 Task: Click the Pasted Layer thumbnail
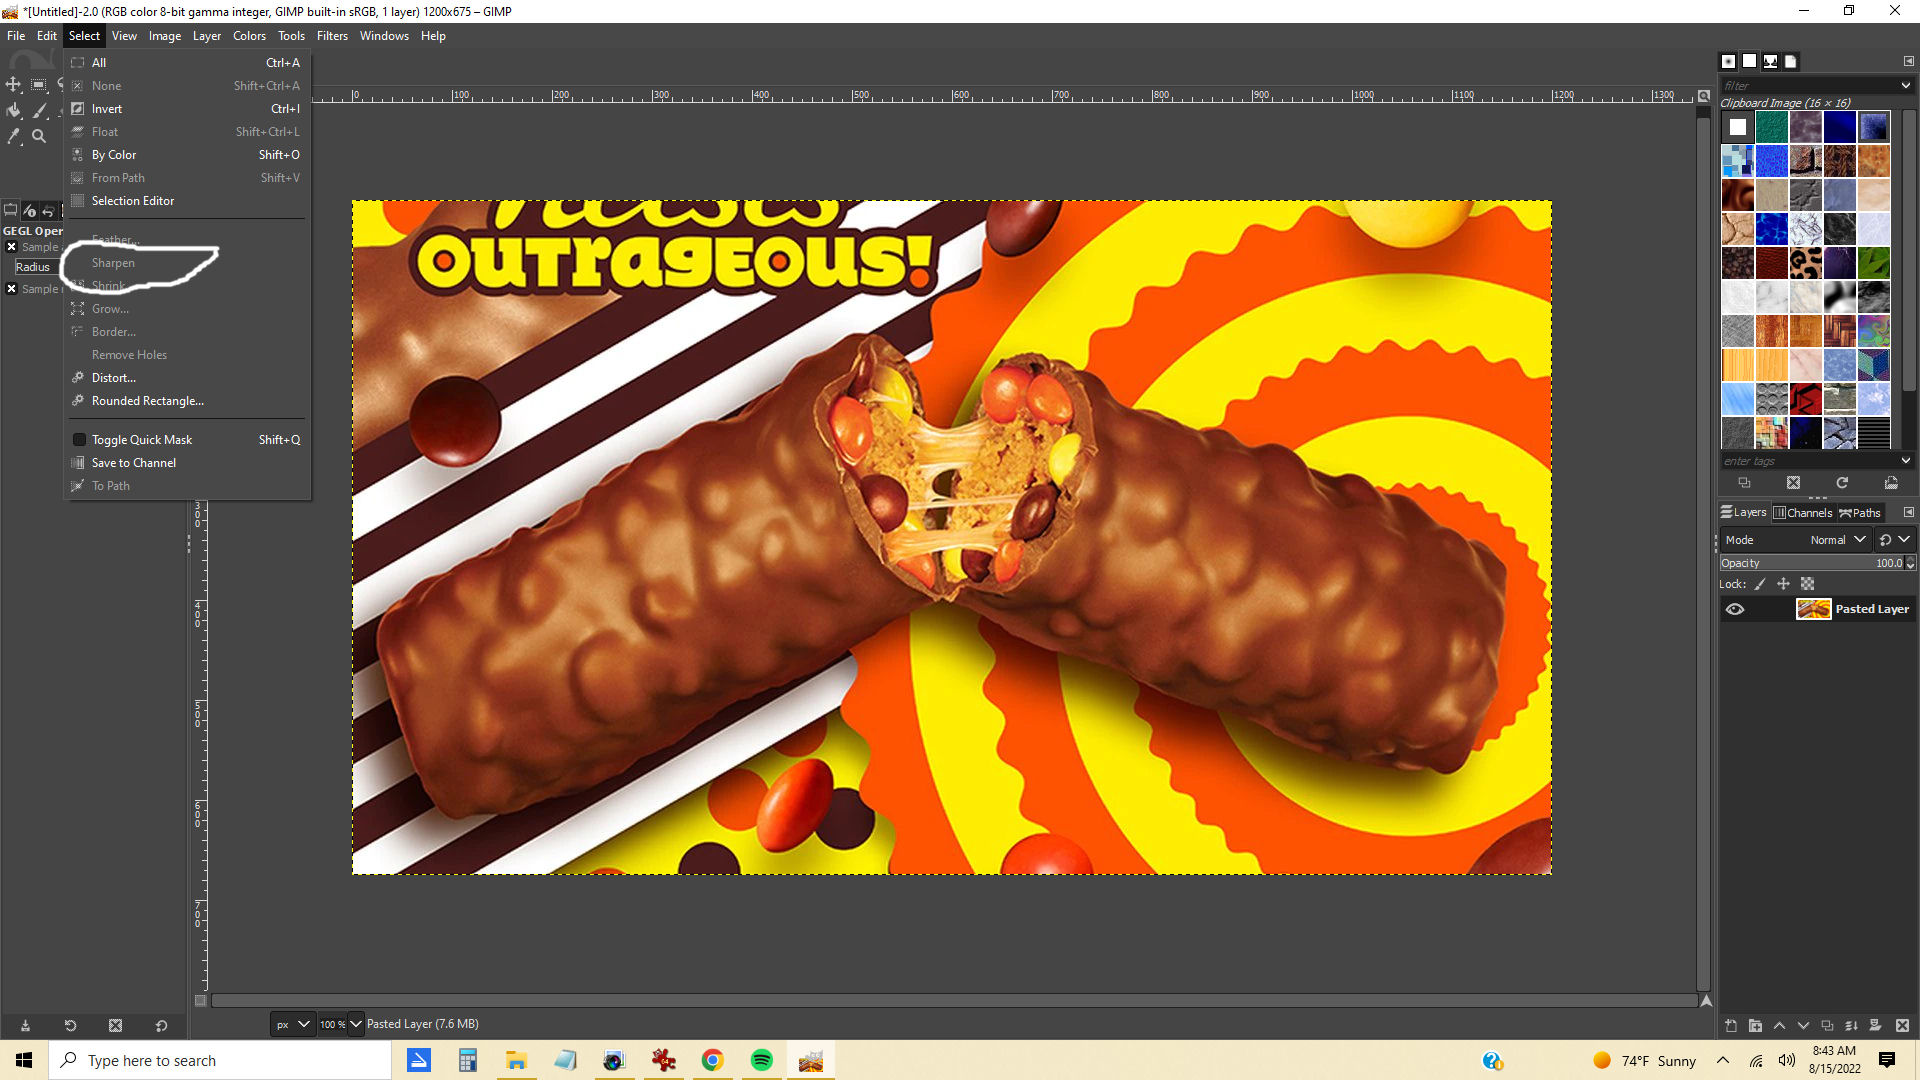tap(1813, 609)
